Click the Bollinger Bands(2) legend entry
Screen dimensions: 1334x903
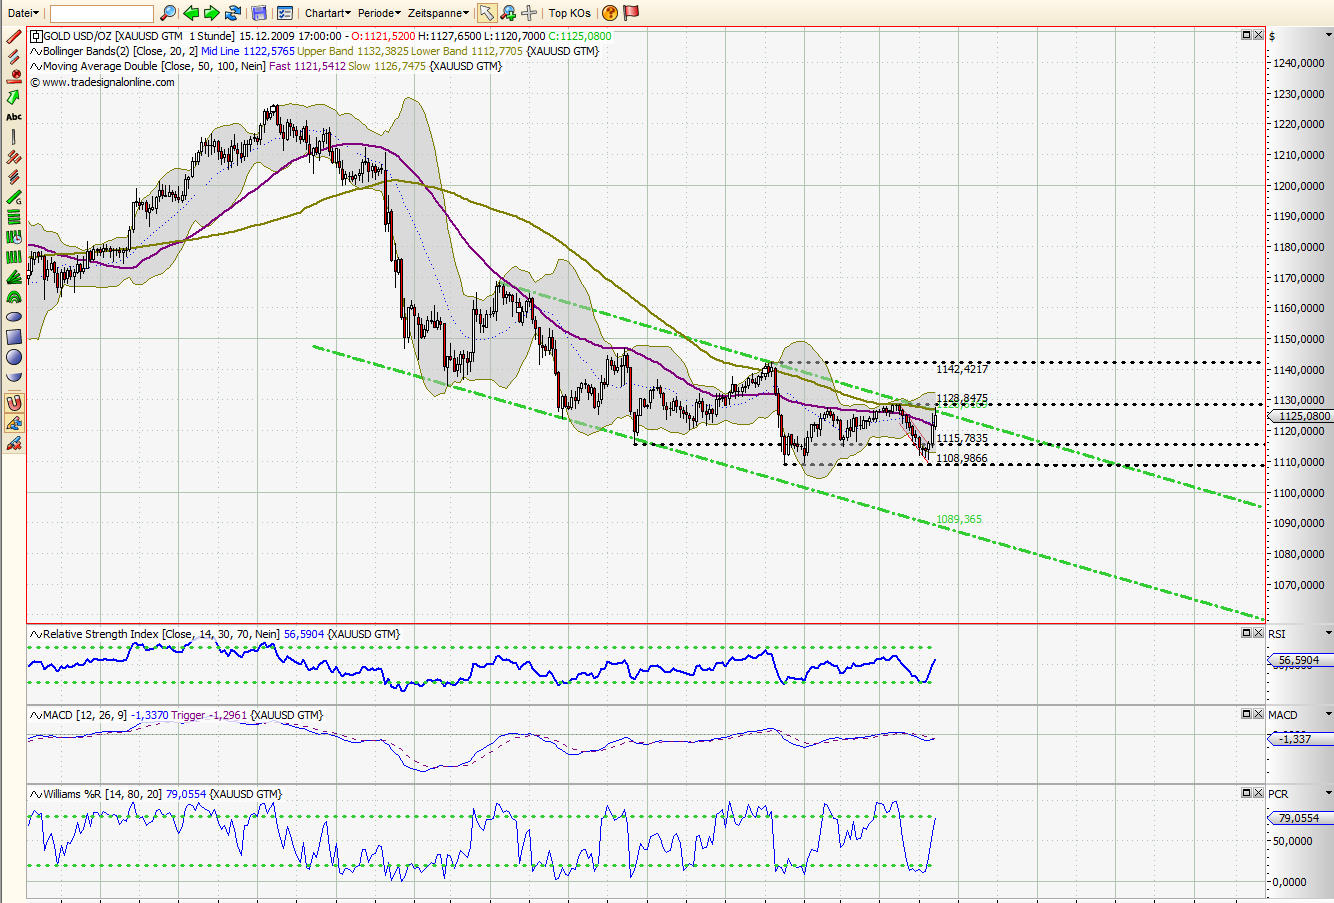[x=314, y=51]
